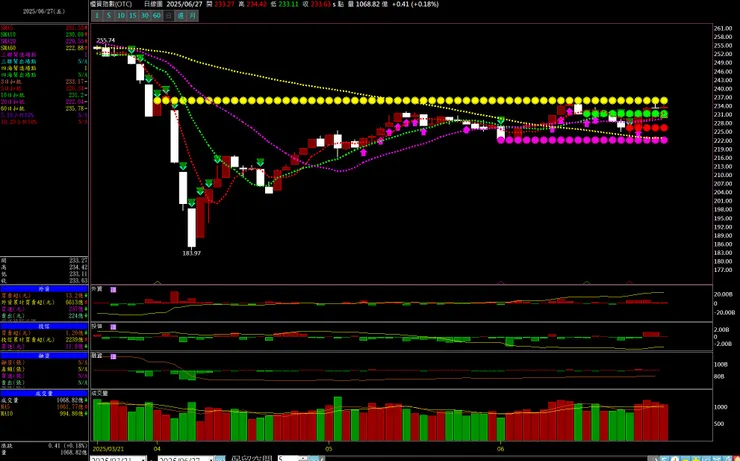Click the 三聯幫進場點 indicator row

click(x=44, y=55)
